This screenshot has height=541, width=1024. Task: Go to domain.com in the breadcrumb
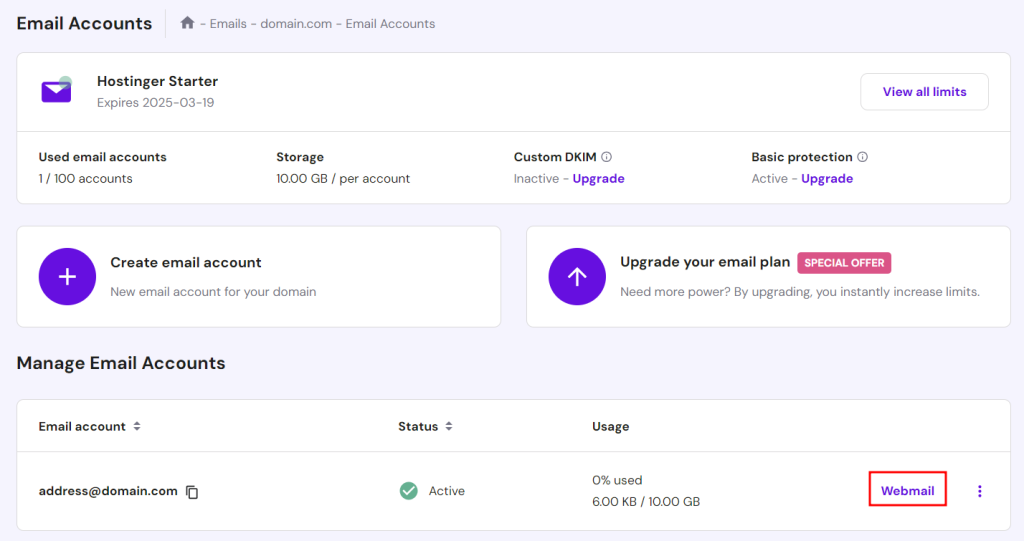[296, 24]
